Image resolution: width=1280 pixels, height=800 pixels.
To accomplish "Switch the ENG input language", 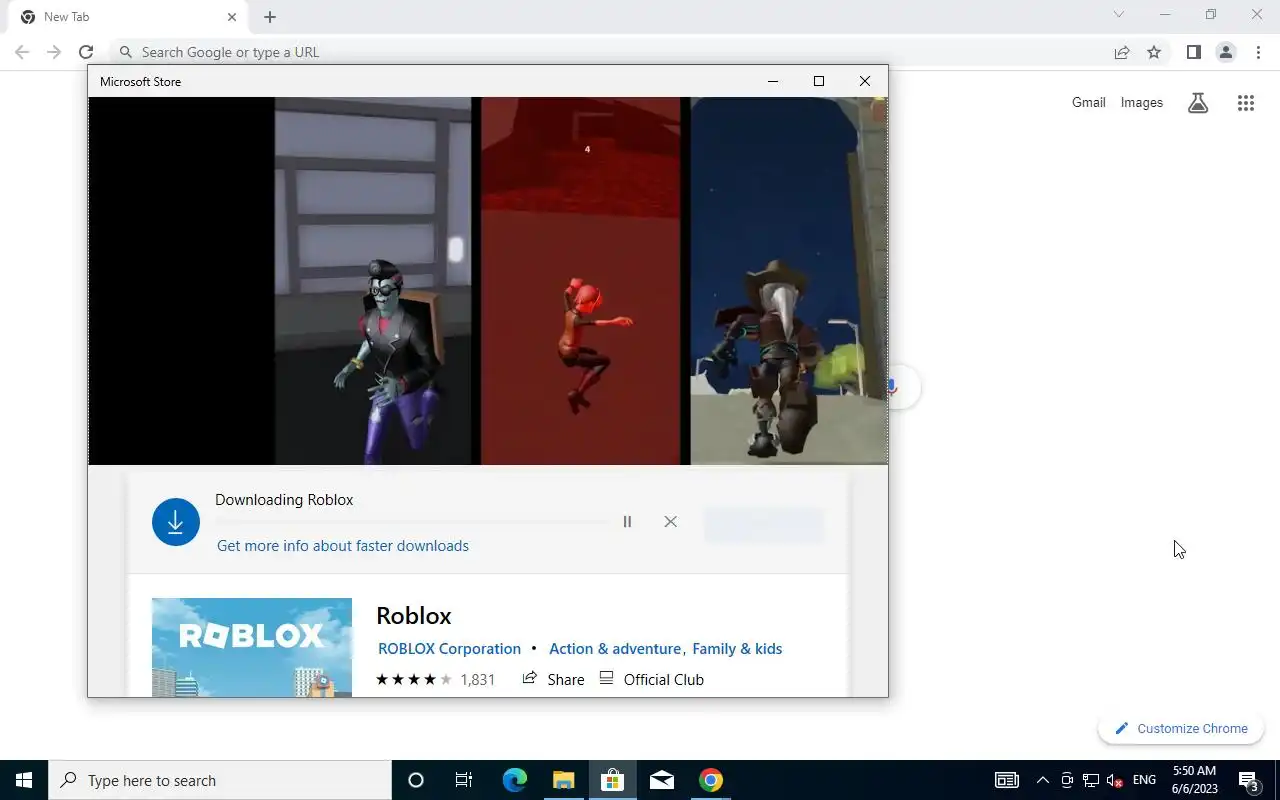I will coord(1144,780).
